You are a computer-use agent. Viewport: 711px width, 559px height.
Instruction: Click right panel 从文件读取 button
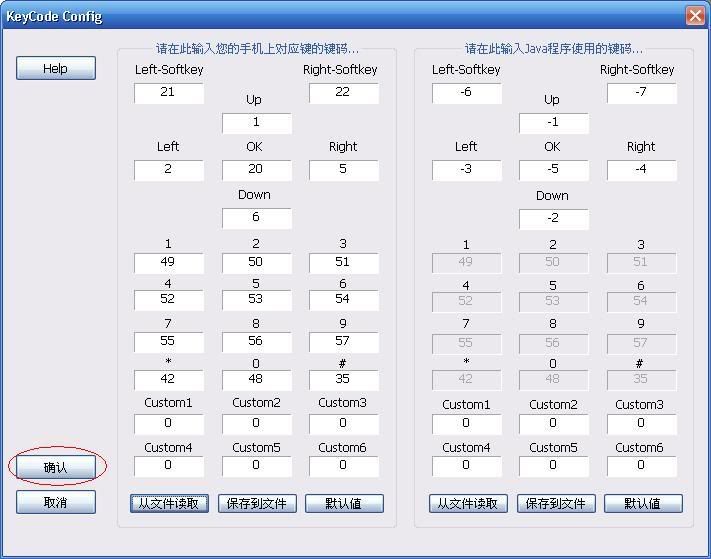pos(468,503)
